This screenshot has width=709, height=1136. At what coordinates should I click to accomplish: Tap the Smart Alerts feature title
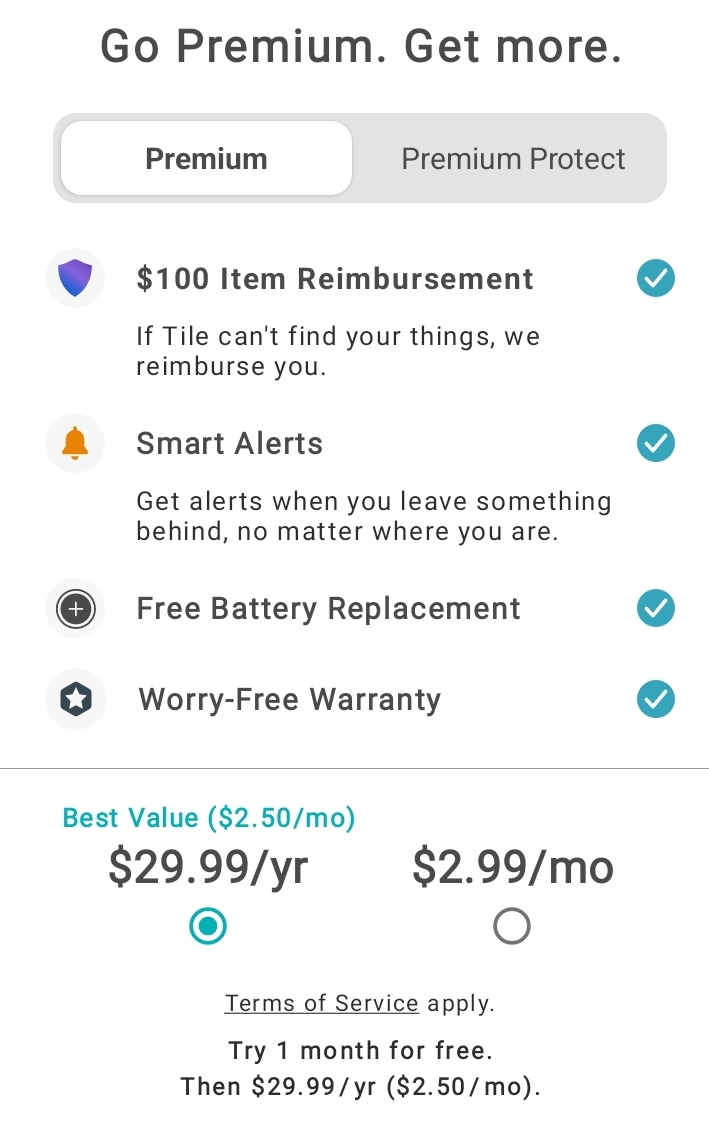[x=230, y=444]
